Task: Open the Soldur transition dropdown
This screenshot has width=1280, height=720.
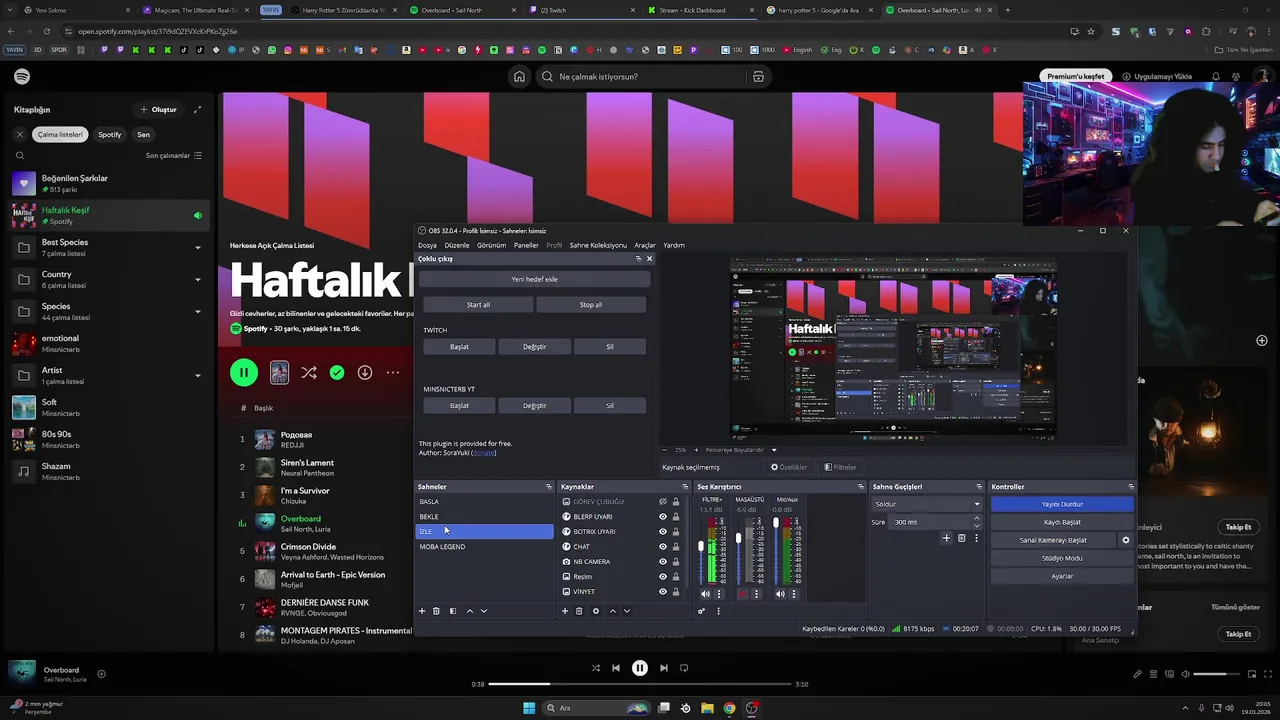Action: (x=928, y=504)
